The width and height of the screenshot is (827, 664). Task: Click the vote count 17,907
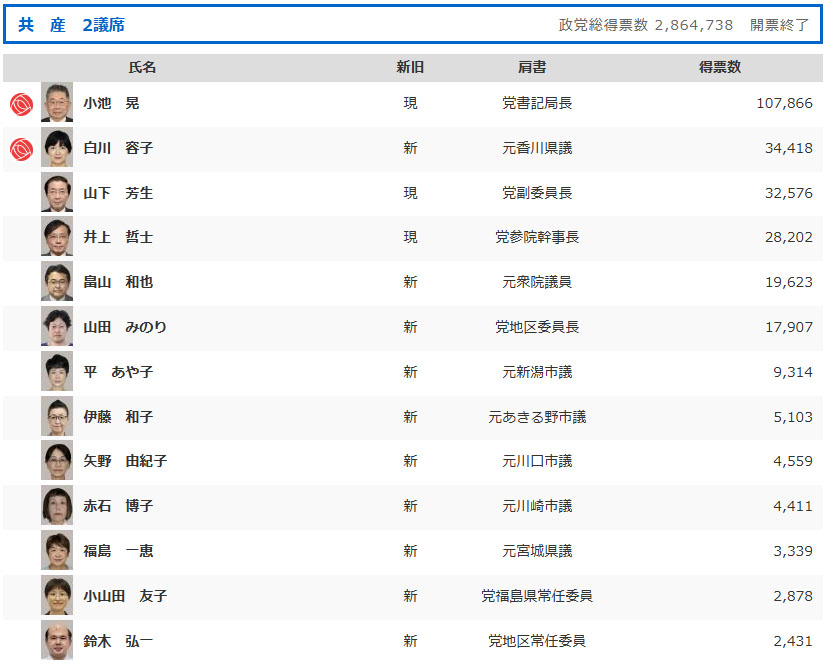click(x=788, y=326)
